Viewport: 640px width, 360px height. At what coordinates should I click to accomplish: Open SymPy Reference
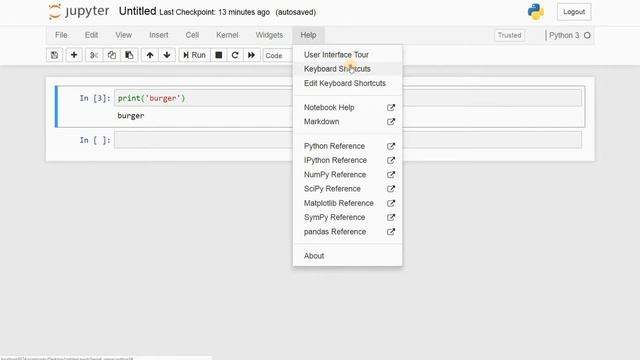tap(347, 218)
